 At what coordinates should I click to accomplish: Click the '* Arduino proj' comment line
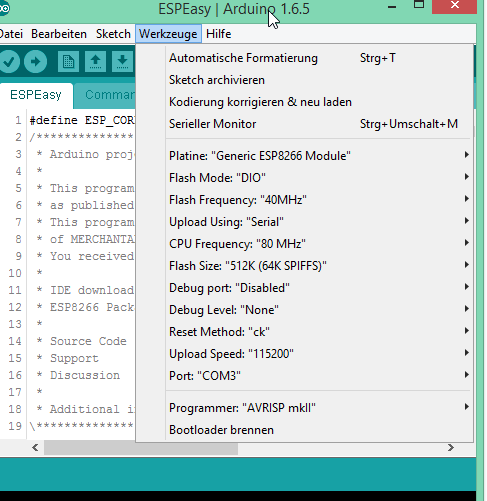[x=85, y=155]
